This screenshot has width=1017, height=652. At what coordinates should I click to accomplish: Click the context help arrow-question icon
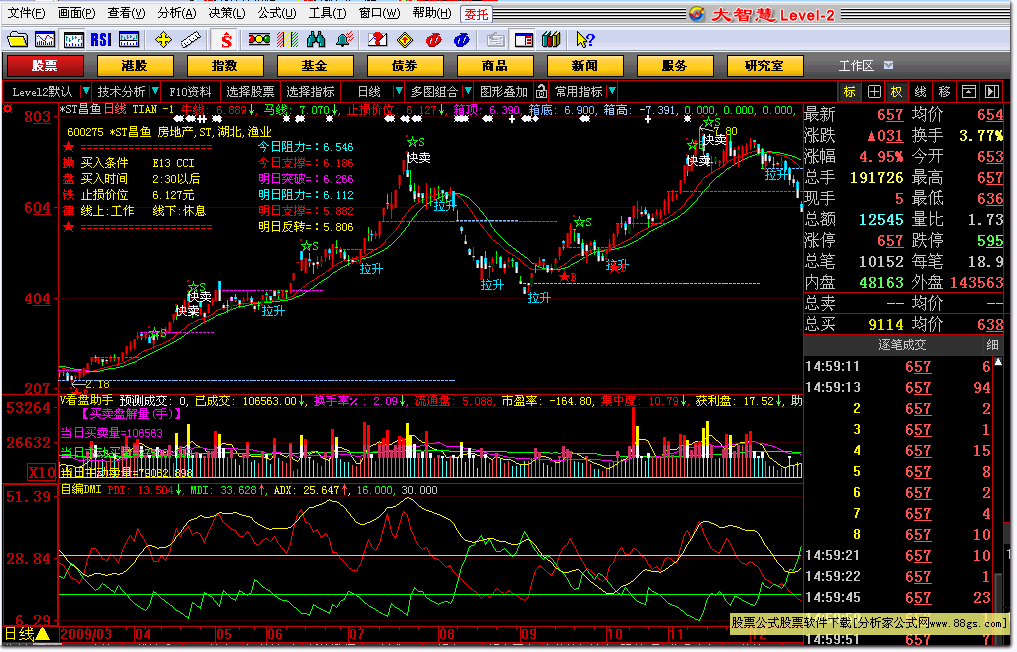click(x=585, y=40)
